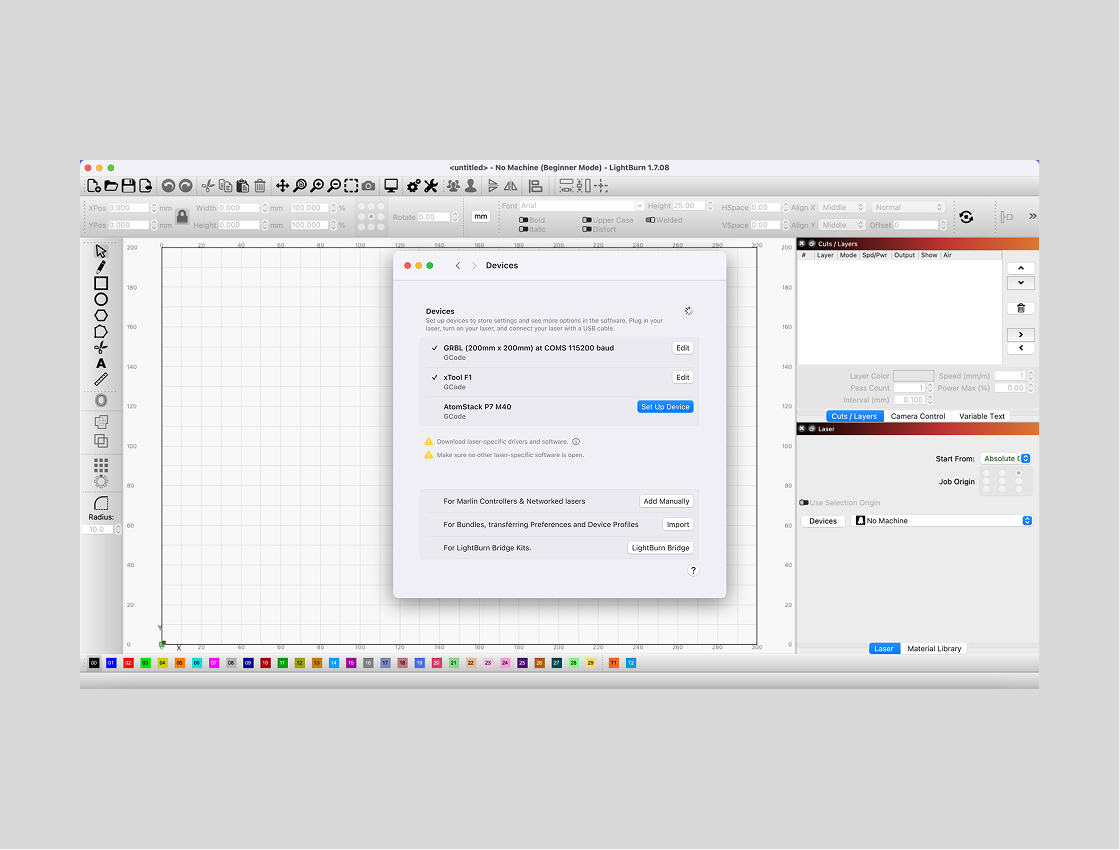Select the red 02 layer color swatch
This screenshot has width=1120, height=850.
tap(129, 663)
